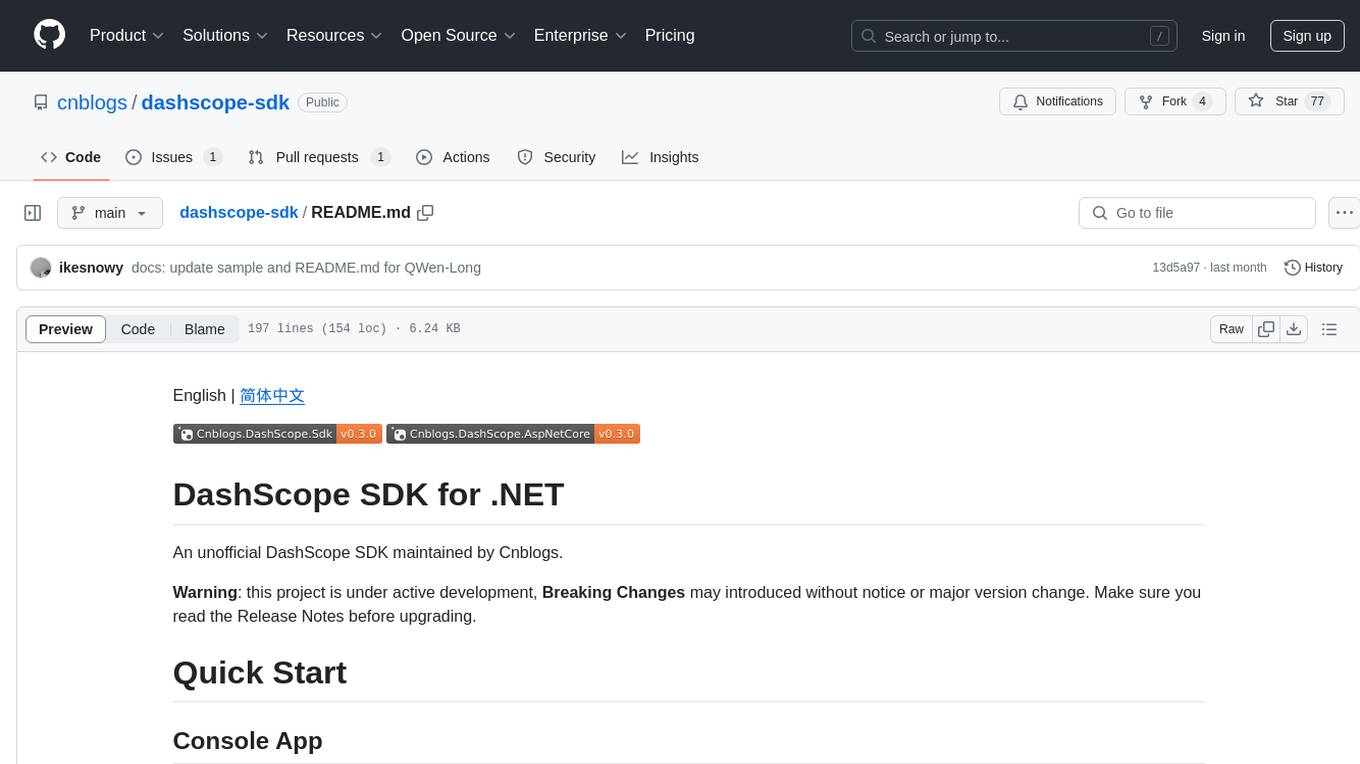The height and width of the screenshot is (764, 1360).
Task: Copy the raw file contents
Action: click(x=1266, y=329)
